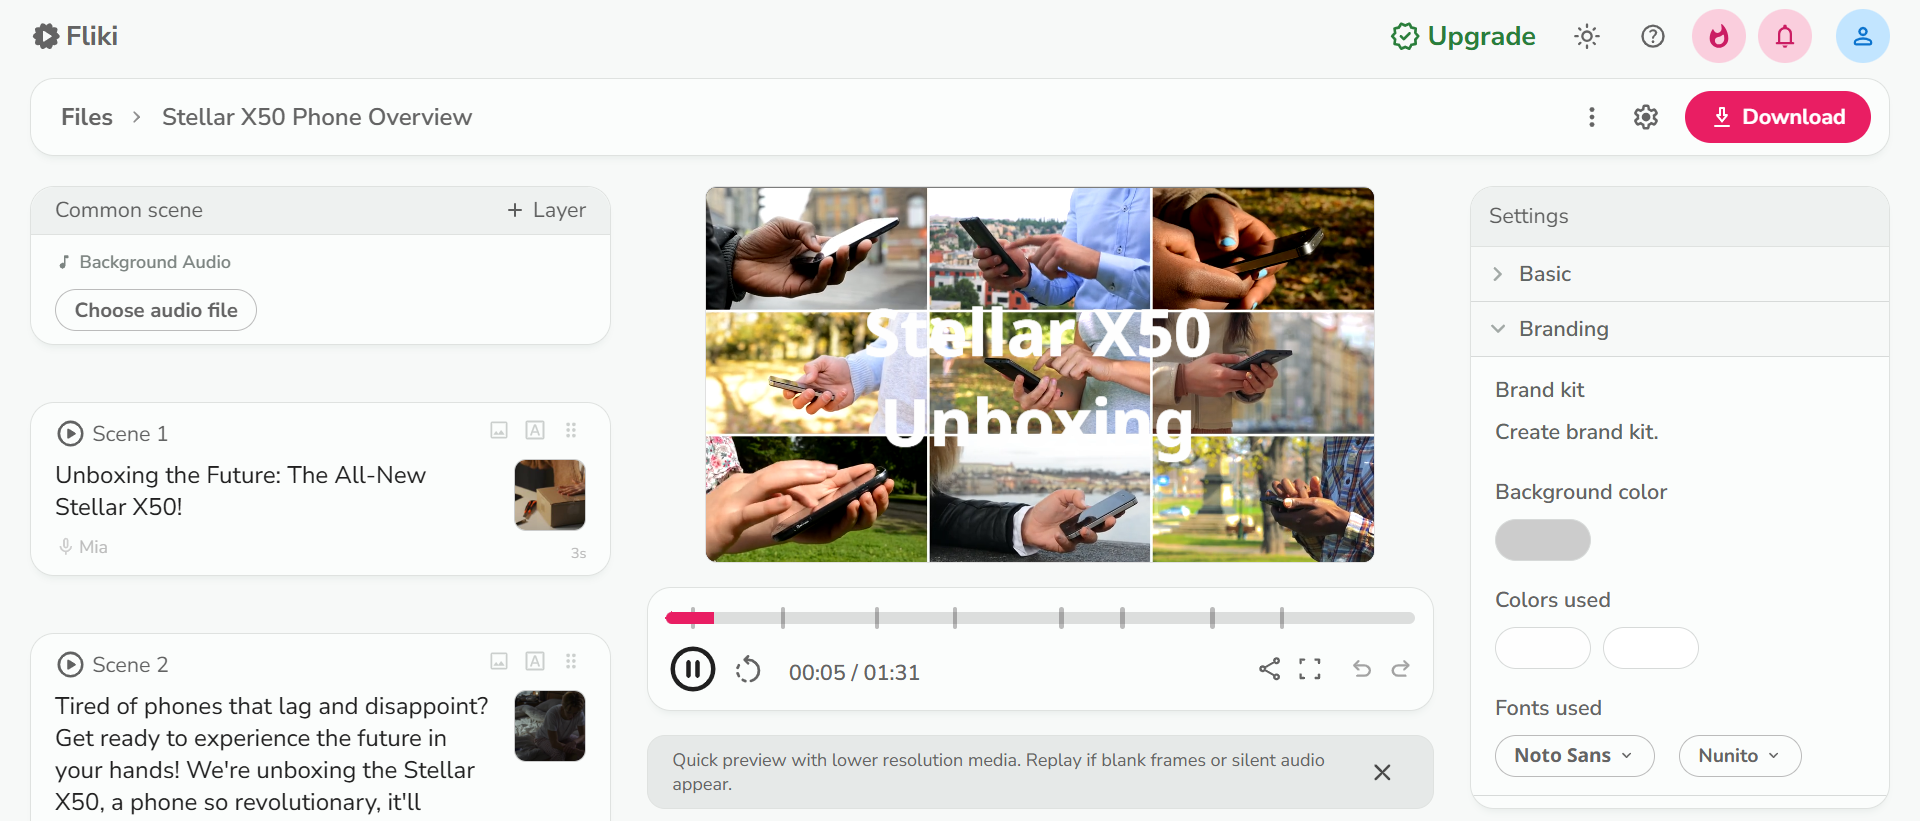Play Scene 1 preview
The width and height of the screenshot is (1920, 821).
click(x=70, y=434)
